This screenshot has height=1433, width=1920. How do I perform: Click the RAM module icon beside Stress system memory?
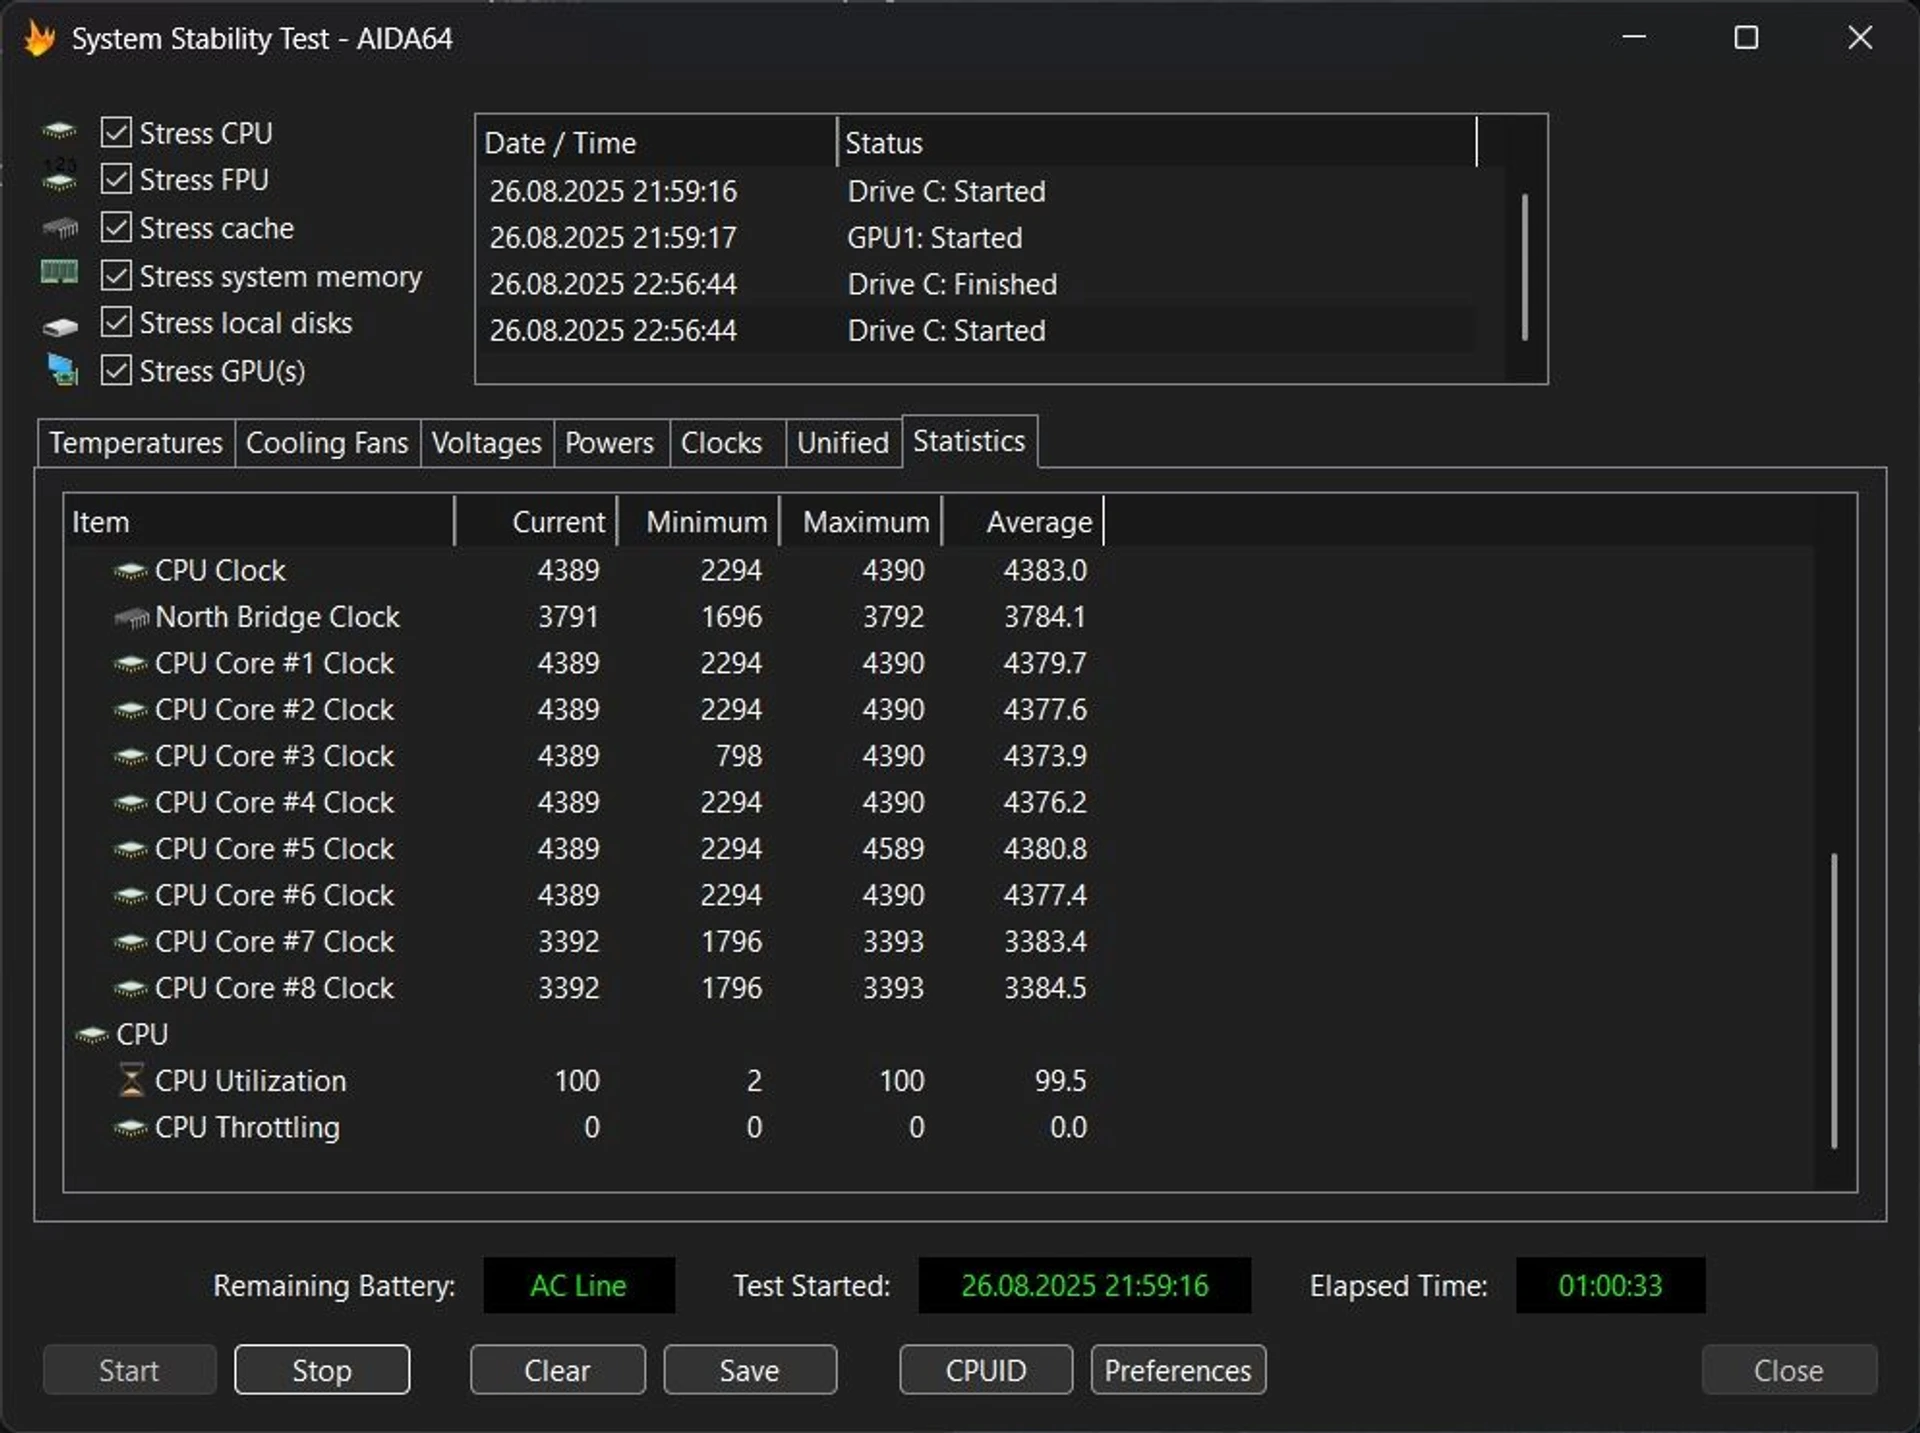(59, 273)
